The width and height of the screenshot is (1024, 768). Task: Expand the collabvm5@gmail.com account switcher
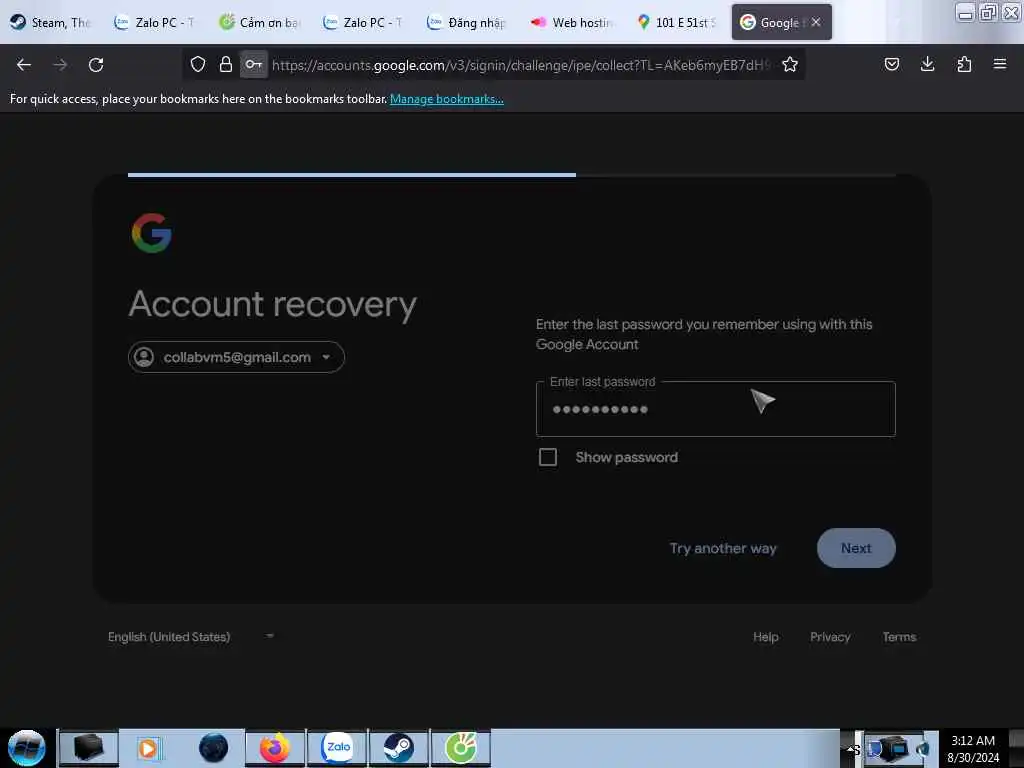click(x=236, y=357)
